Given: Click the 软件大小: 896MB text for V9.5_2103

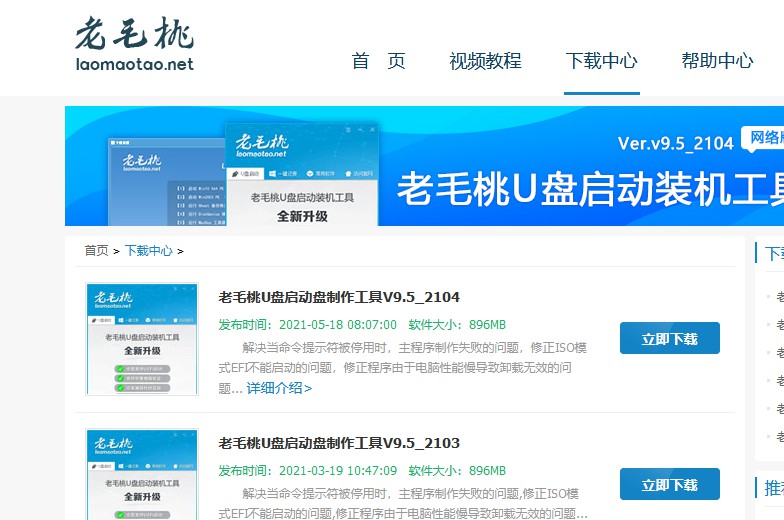Looking at the screenshot, I should 457,471.
